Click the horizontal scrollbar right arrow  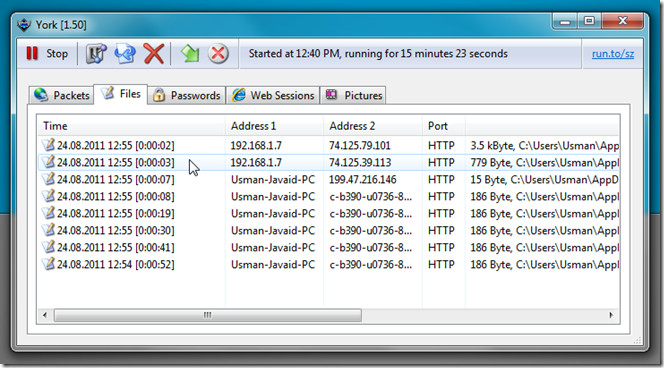pyautogui.click(x=611, y=315)
